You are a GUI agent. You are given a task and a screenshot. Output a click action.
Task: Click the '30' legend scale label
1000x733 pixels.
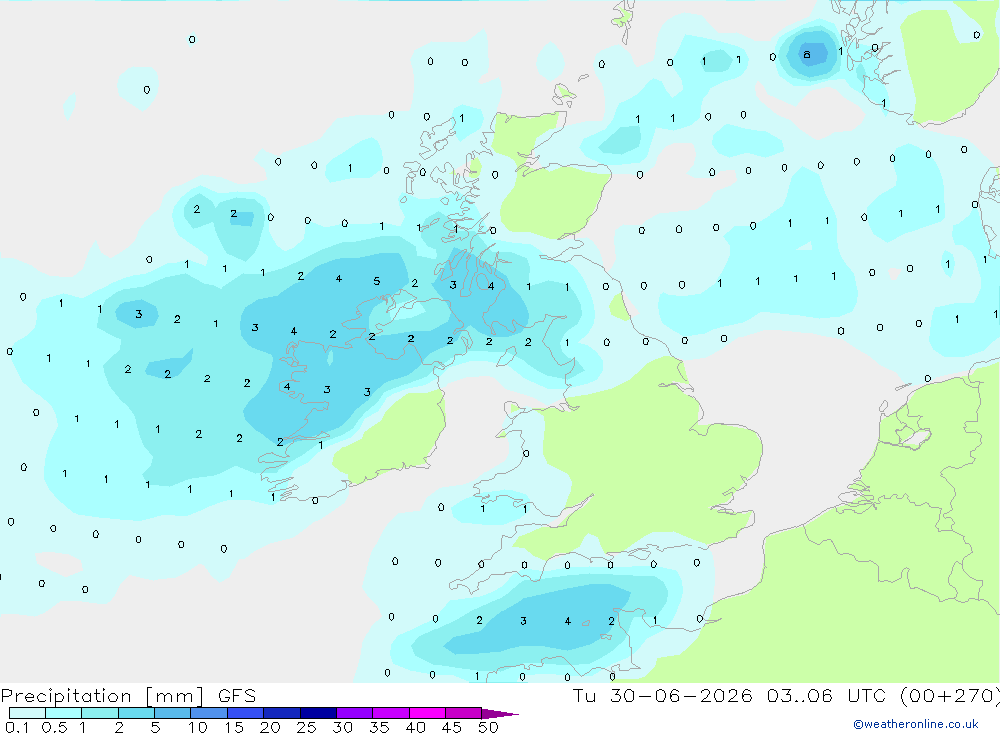tap(343, 727)
